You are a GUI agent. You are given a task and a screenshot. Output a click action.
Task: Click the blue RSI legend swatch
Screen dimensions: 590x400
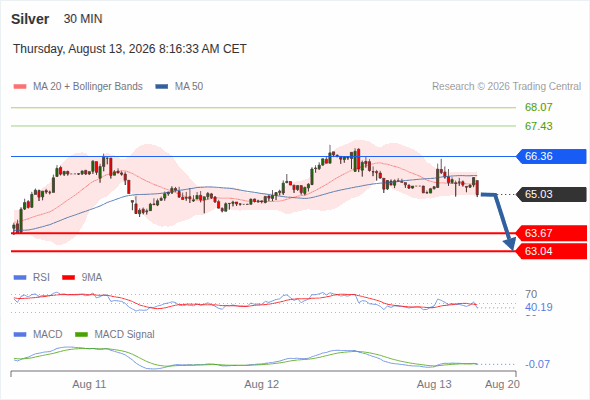pyautogui.click(x=20, y=278)
